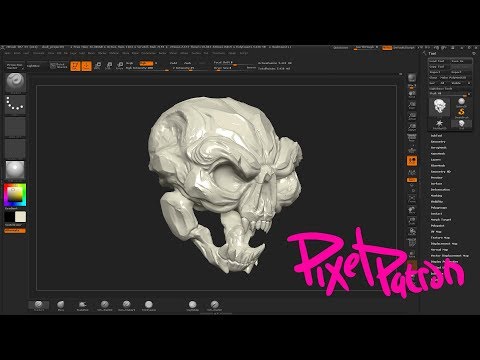
Task: Select the highlighted first brush on bottom shelf
Action: [39, 305]
